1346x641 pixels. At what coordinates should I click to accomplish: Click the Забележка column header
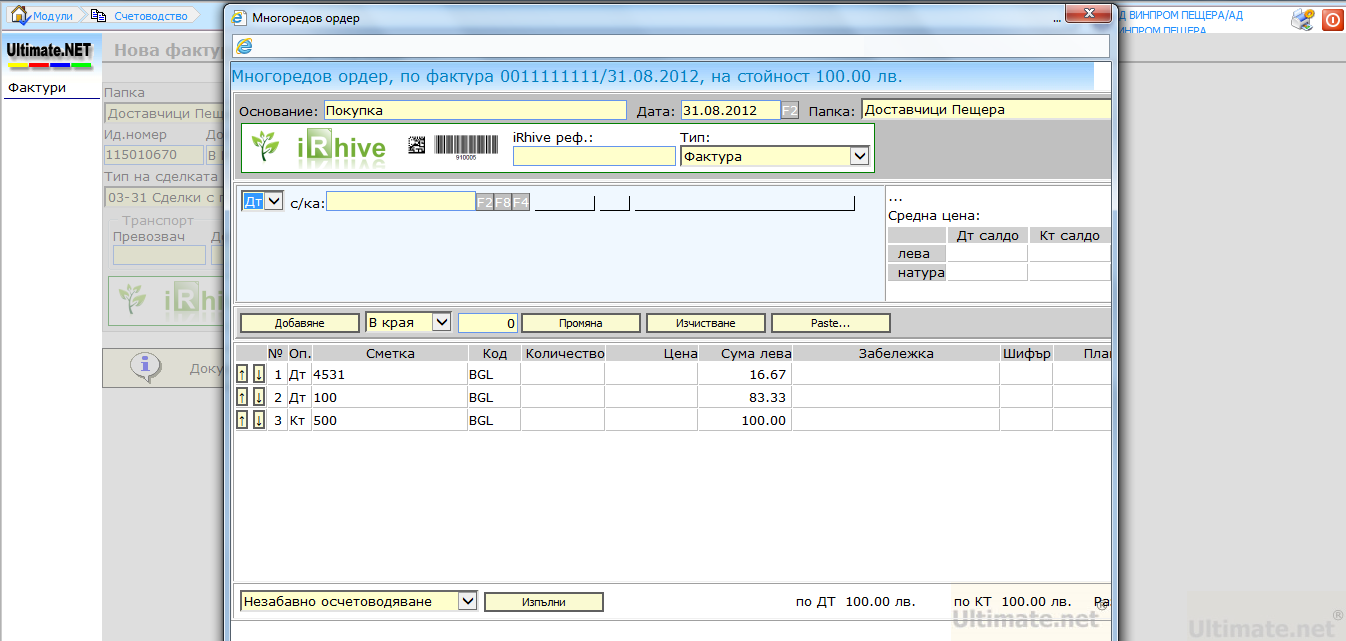896,353
